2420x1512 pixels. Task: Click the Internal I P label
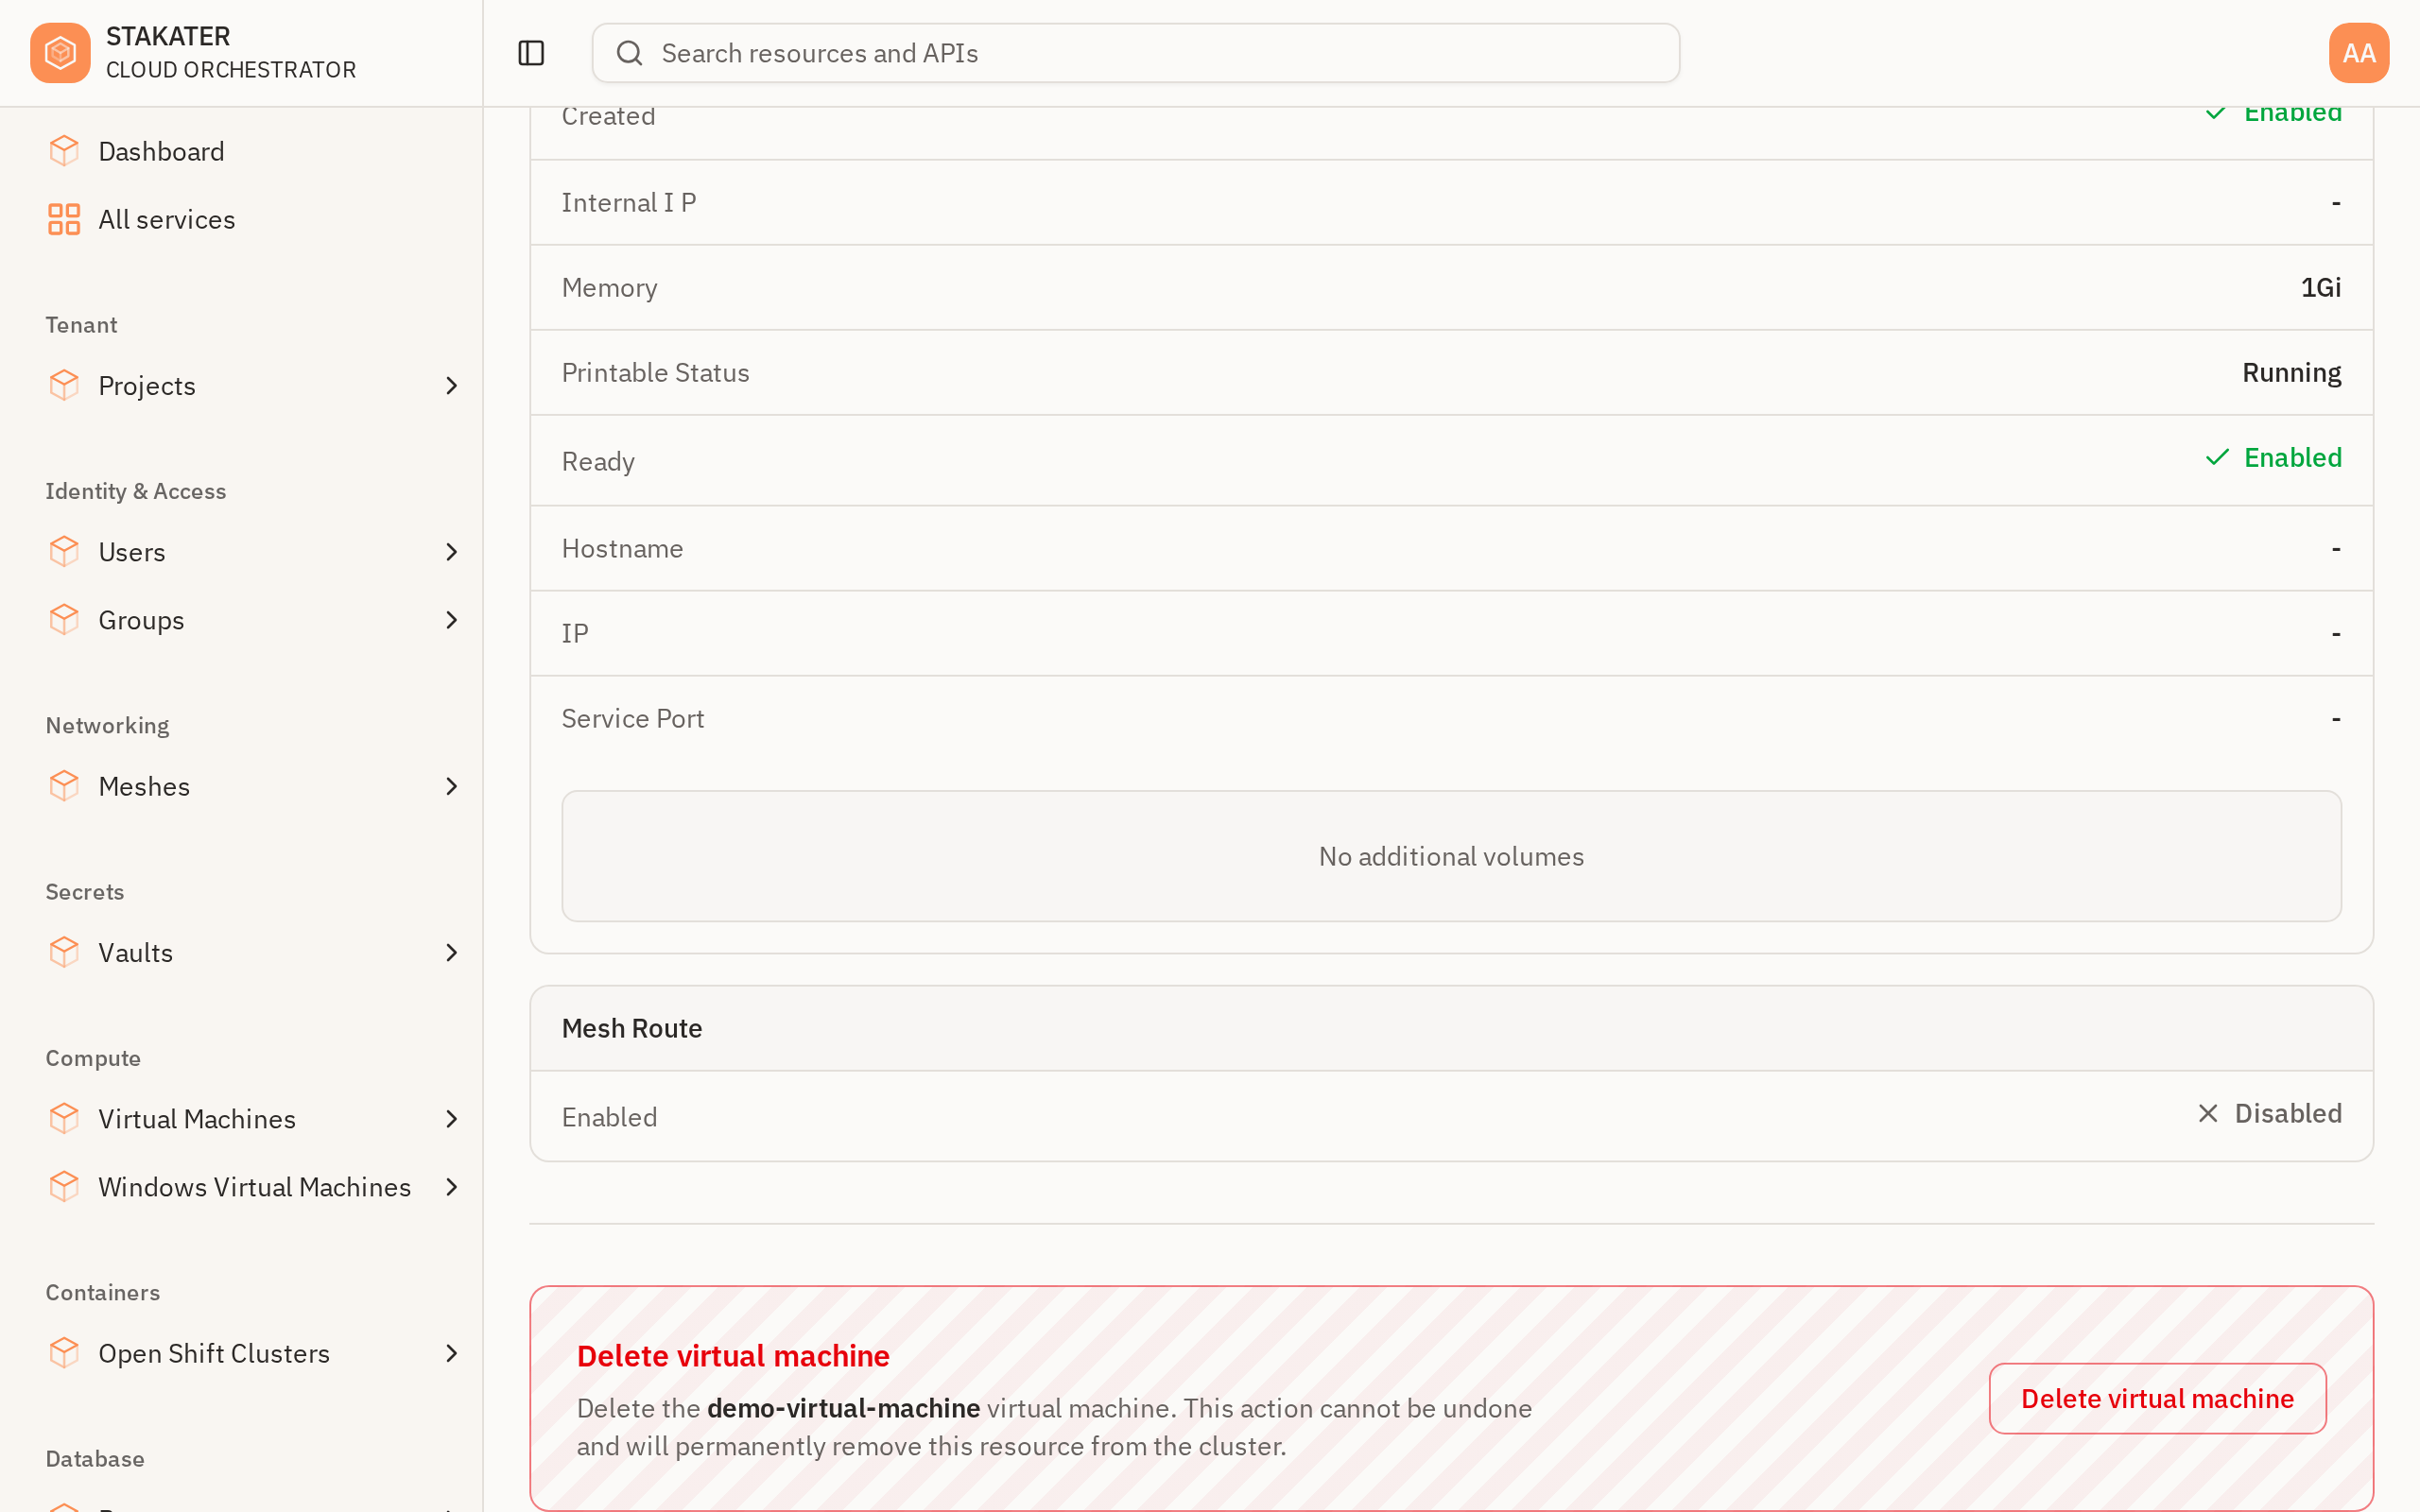point(629,202)
